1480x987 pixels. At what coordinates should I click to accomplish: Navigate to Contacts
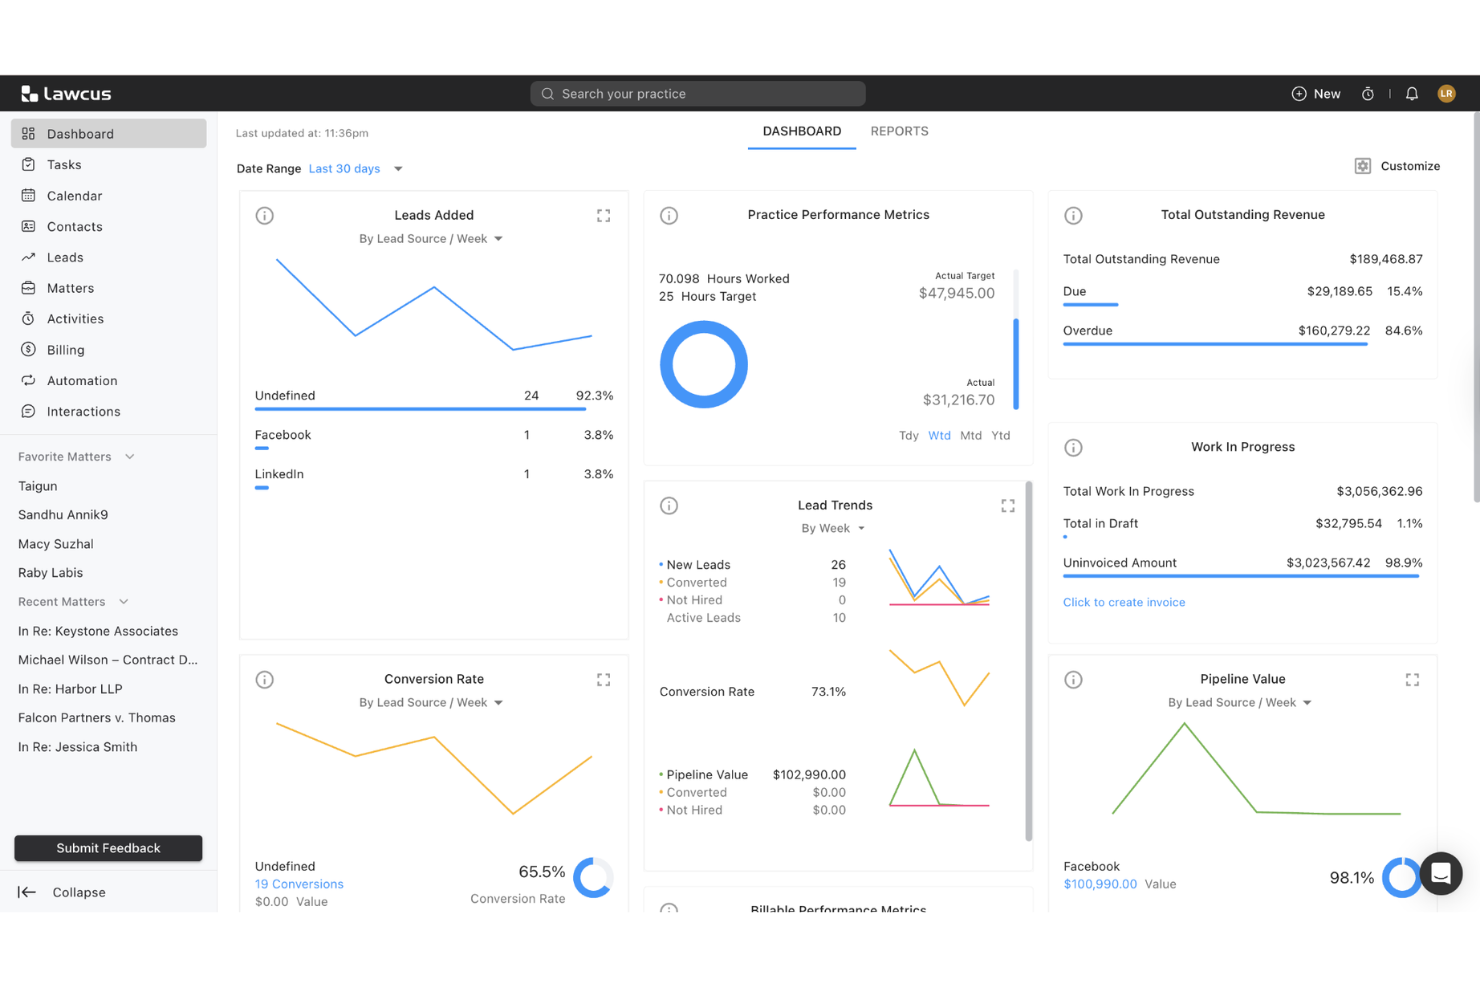pyautogui.click(x=74, y=226)
